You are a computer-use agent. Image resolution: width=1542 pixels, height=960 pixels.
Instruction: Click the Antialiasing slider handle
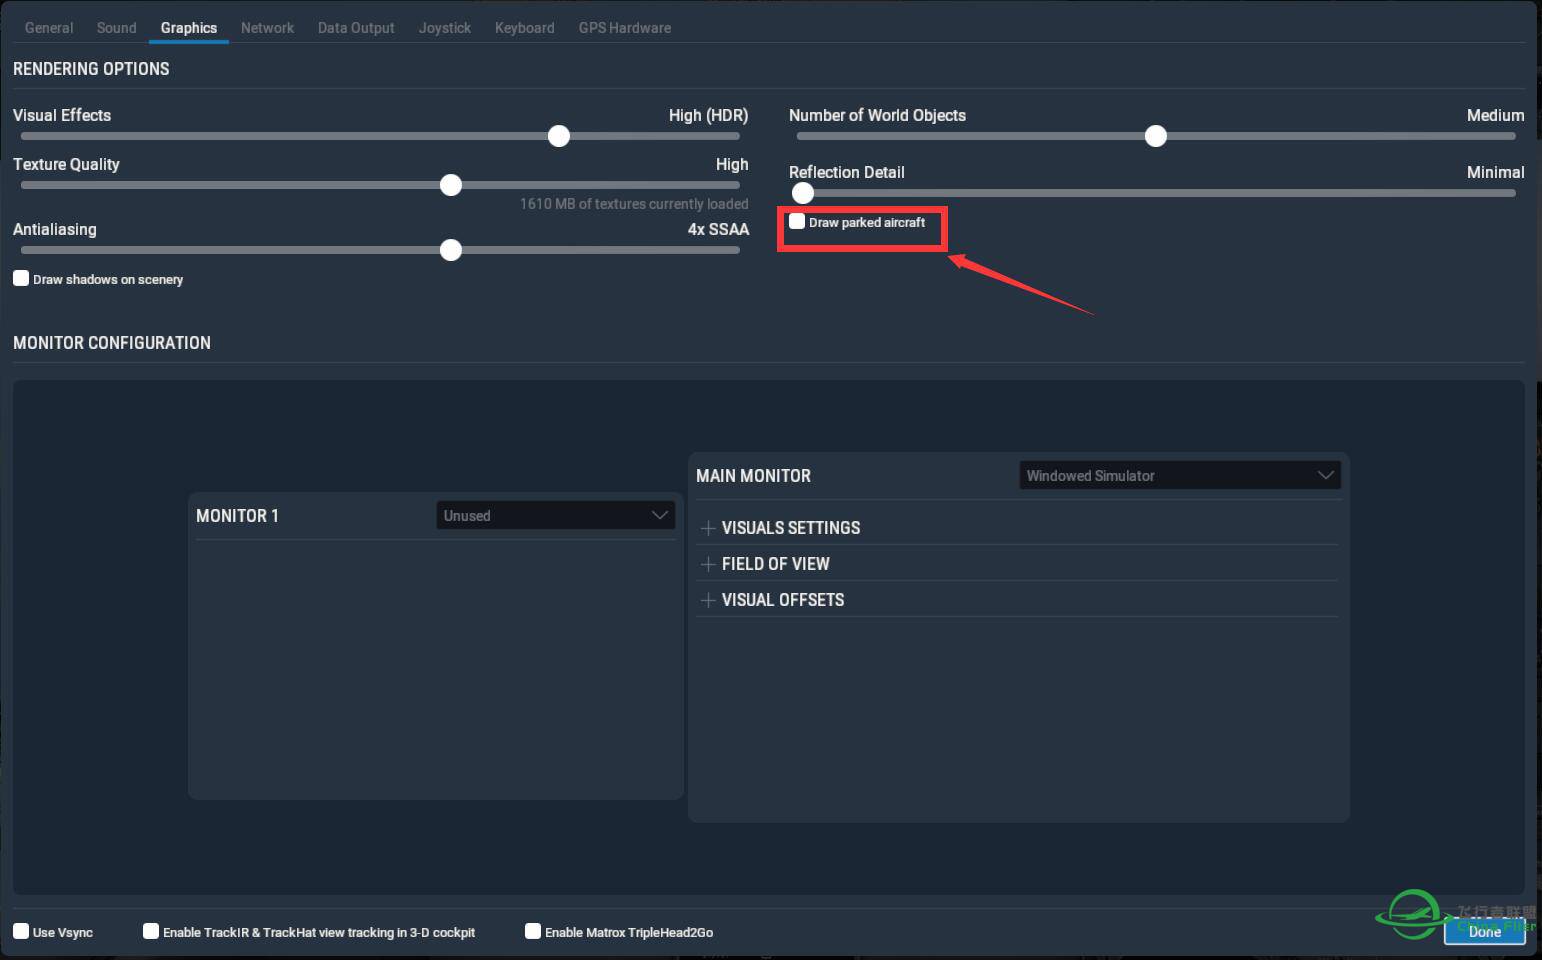[451, 250]
